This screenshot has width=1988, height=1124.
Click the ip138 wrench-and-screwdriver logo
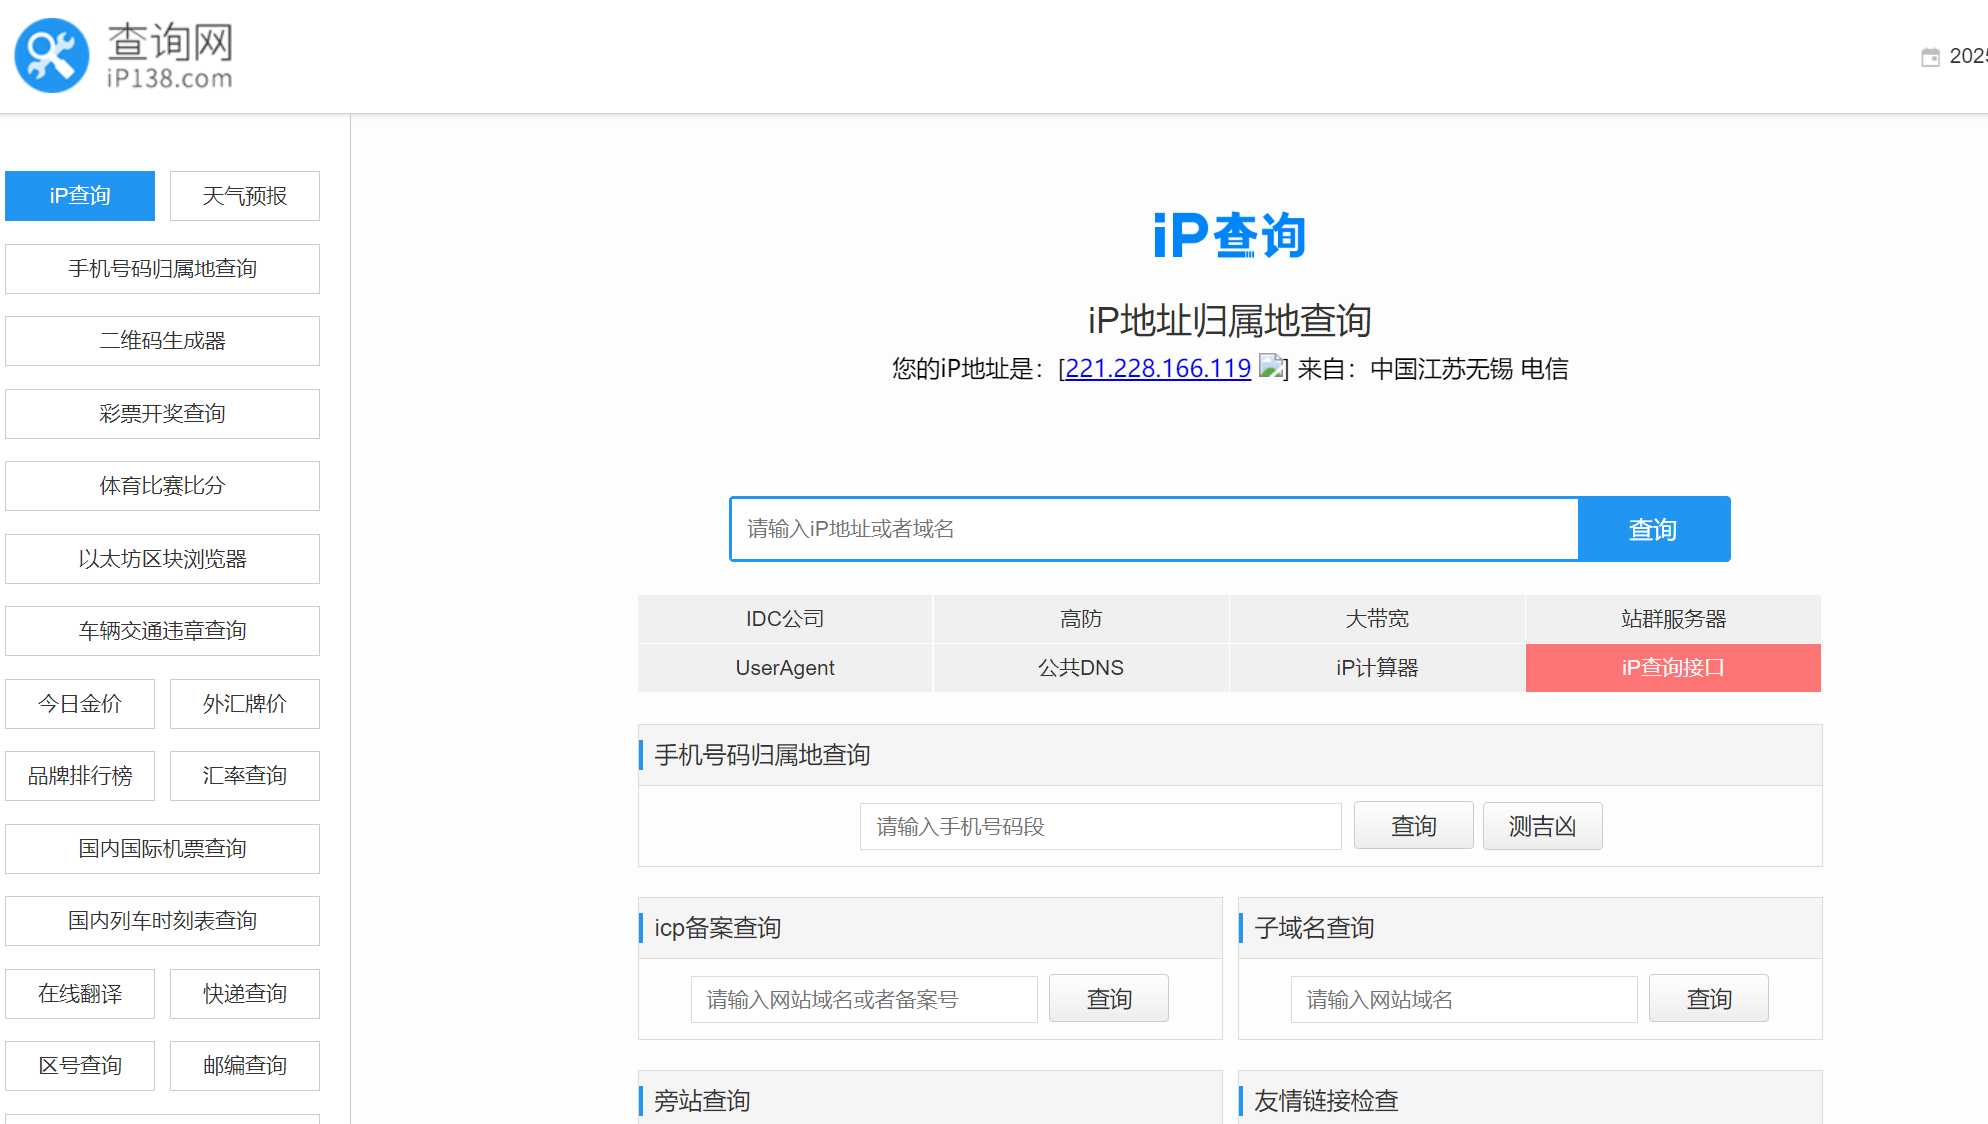[50, 55]
